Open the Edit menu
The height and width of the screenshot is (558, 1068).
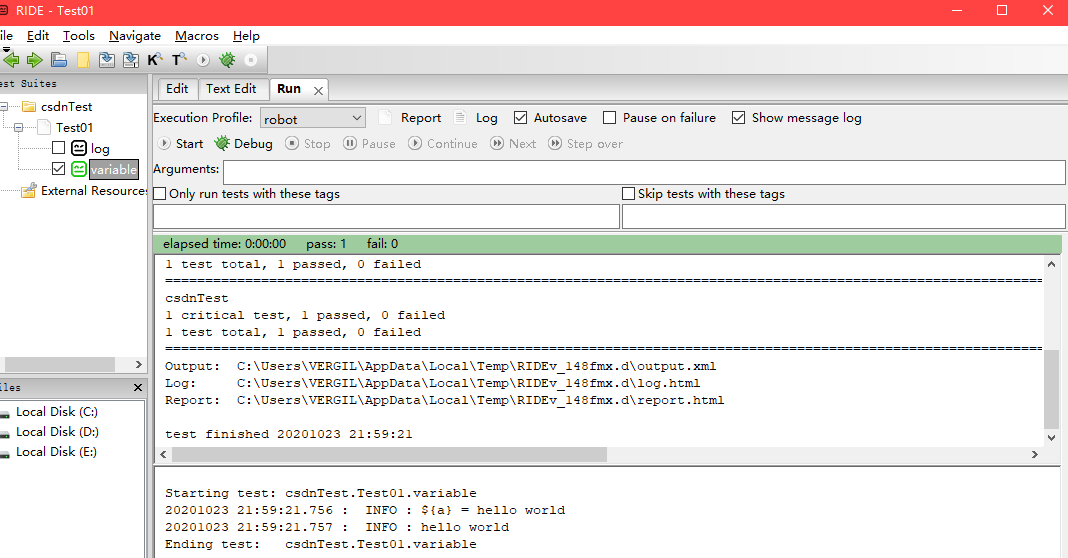[37, 36]
